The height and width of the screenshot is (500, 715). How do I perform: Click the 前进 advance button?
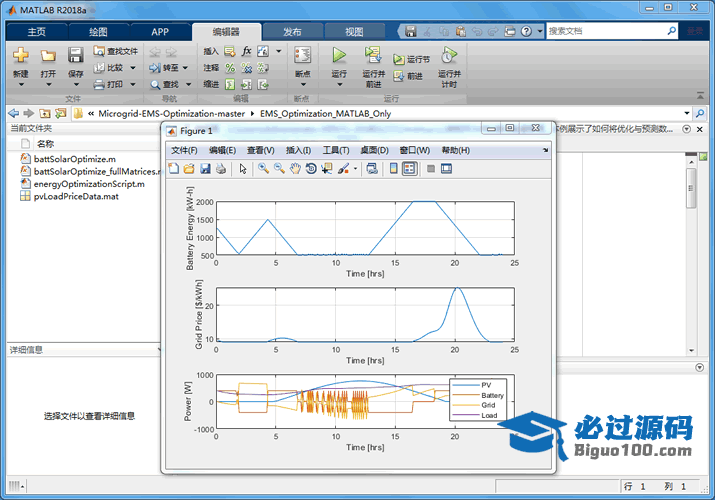click(x=409, y=76)
